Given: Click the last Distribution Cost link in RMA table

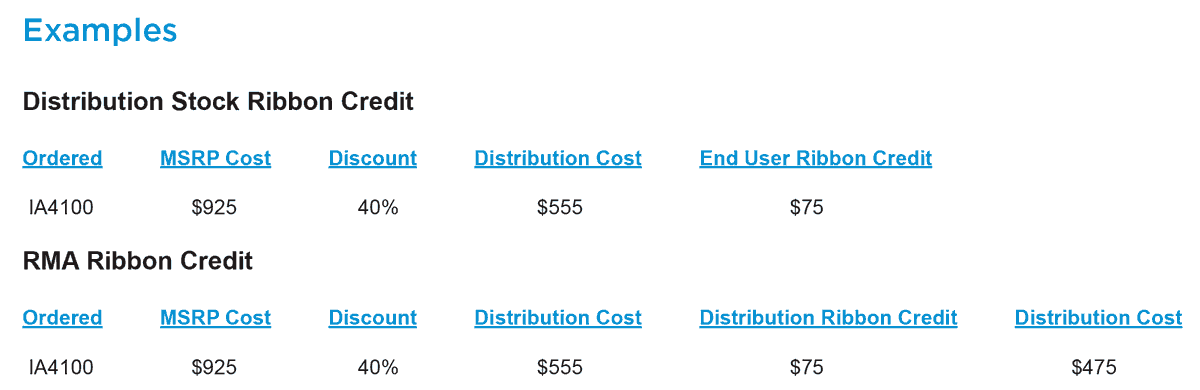Looking at the screenshot, I should pyautogui.click(x=1098, y=318).
